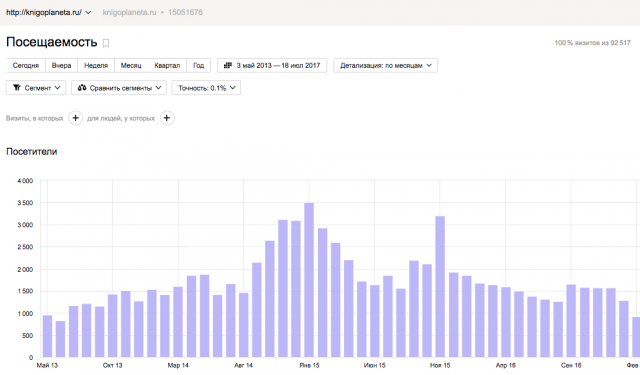This screenshot has width=640, height=375.
Task: Switch to the Месяц period
Action: 131,65
